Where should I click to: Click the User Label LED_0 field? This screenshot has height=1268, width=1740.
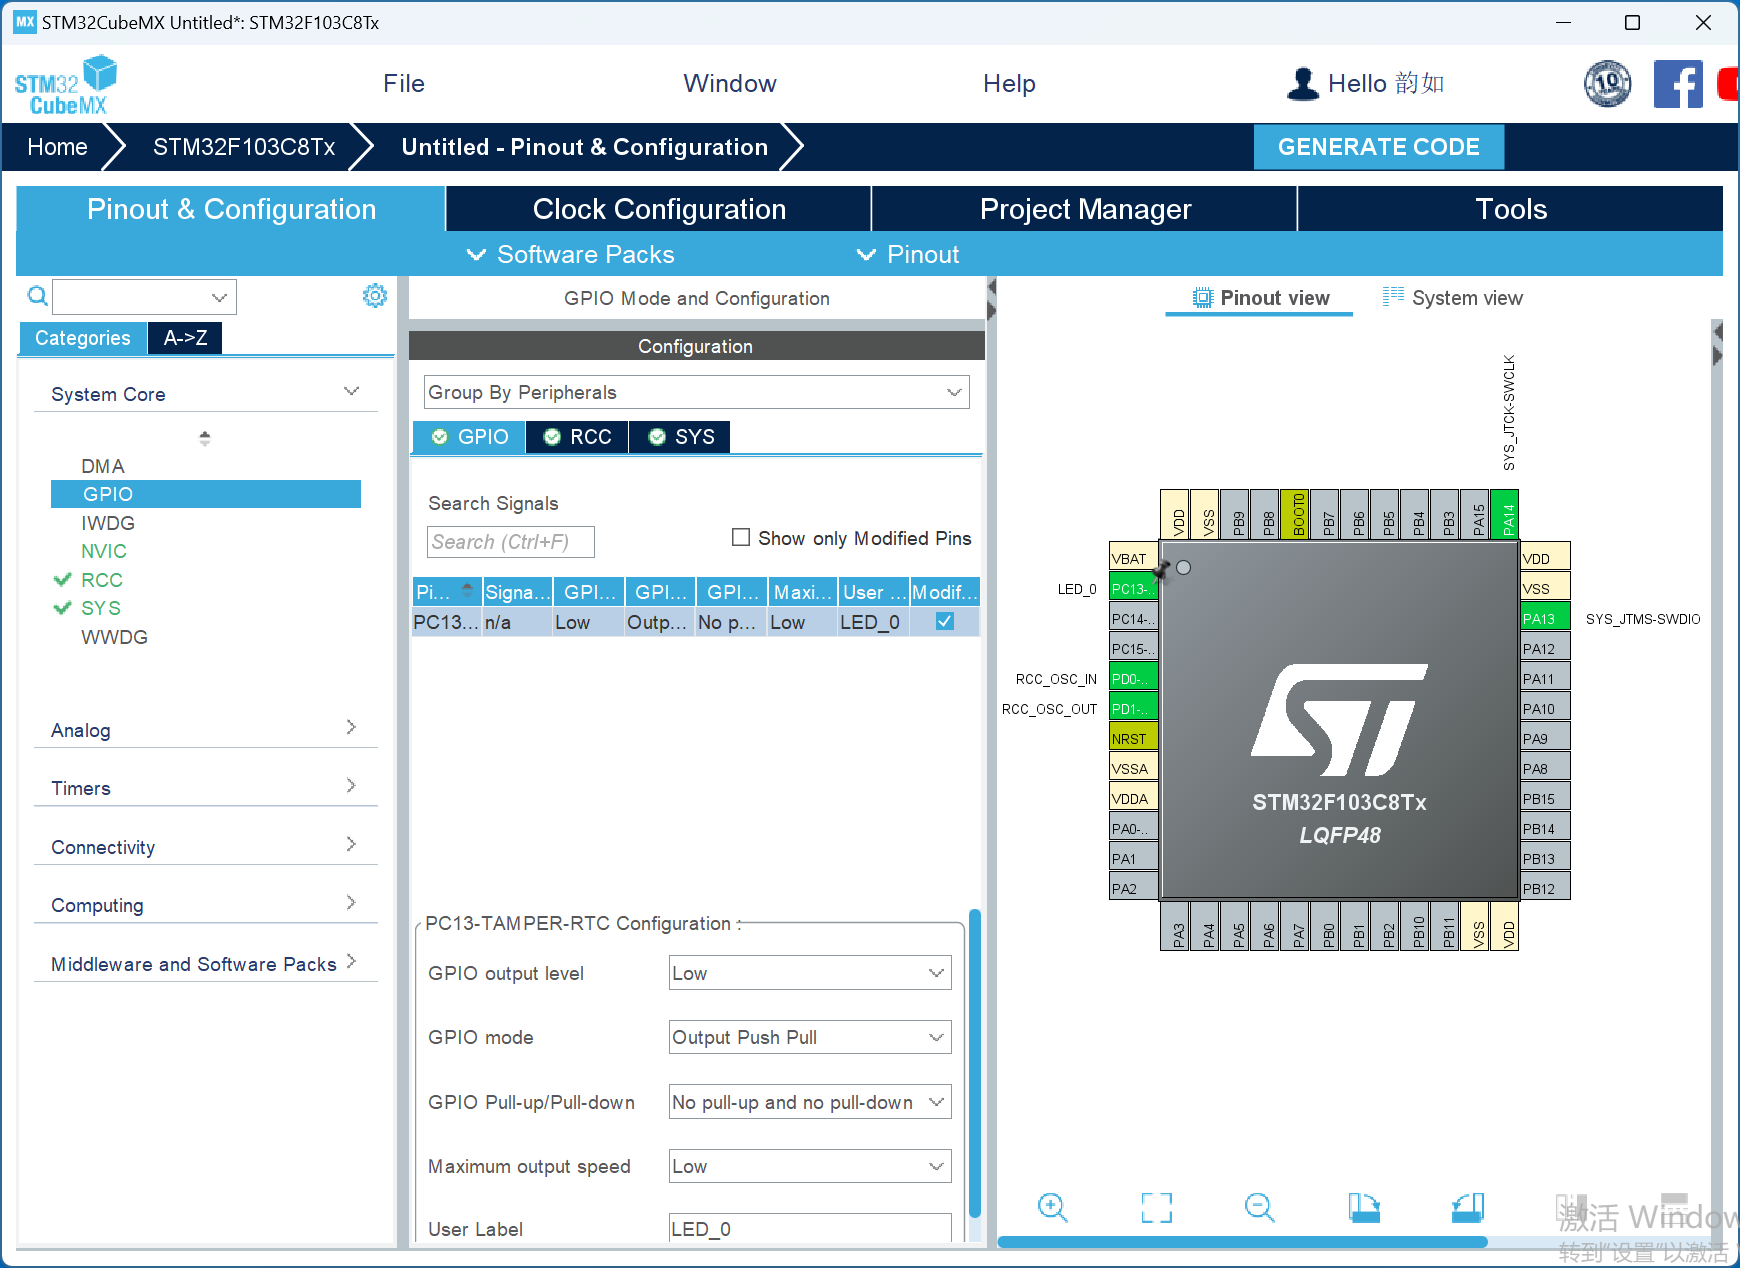810,1228
